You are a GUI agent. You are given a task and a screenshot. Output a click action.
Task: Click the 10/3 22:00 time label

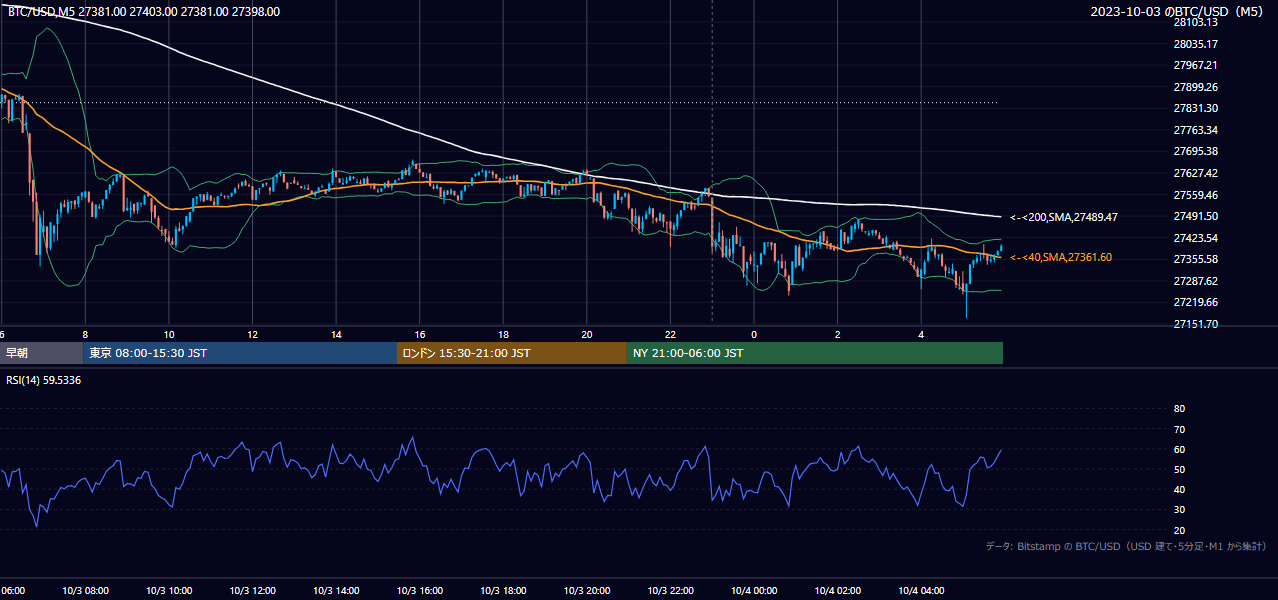(670, 591)
